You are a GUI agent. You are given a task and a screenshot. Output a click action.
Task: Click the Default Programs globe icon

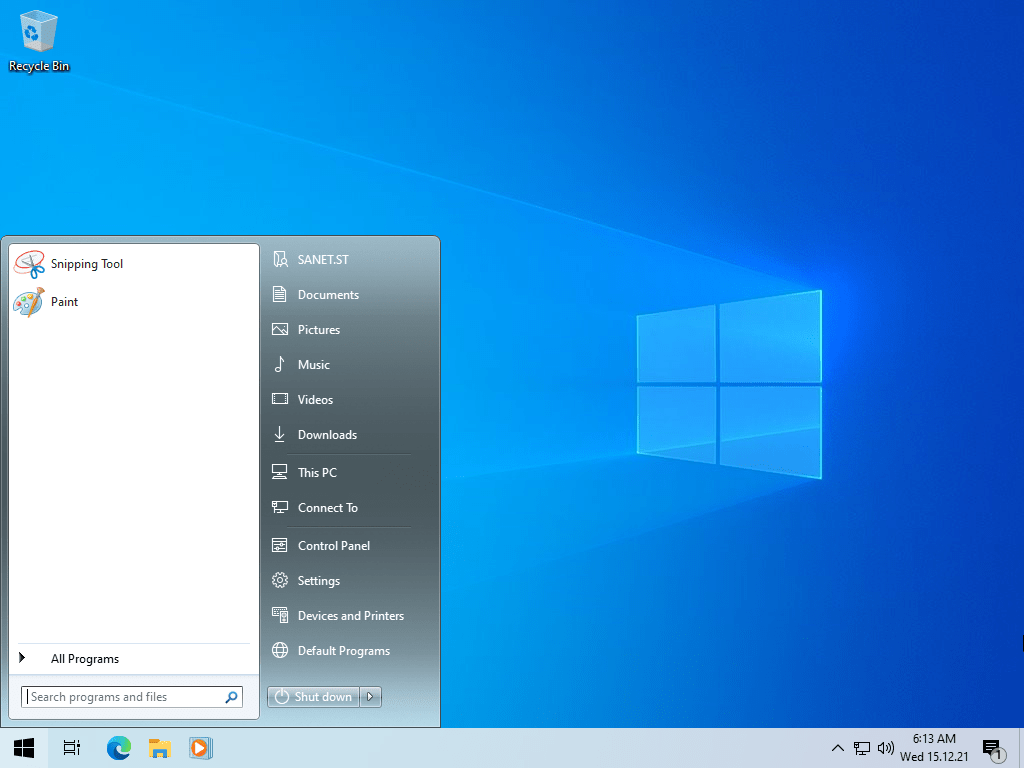pos(280,650)
